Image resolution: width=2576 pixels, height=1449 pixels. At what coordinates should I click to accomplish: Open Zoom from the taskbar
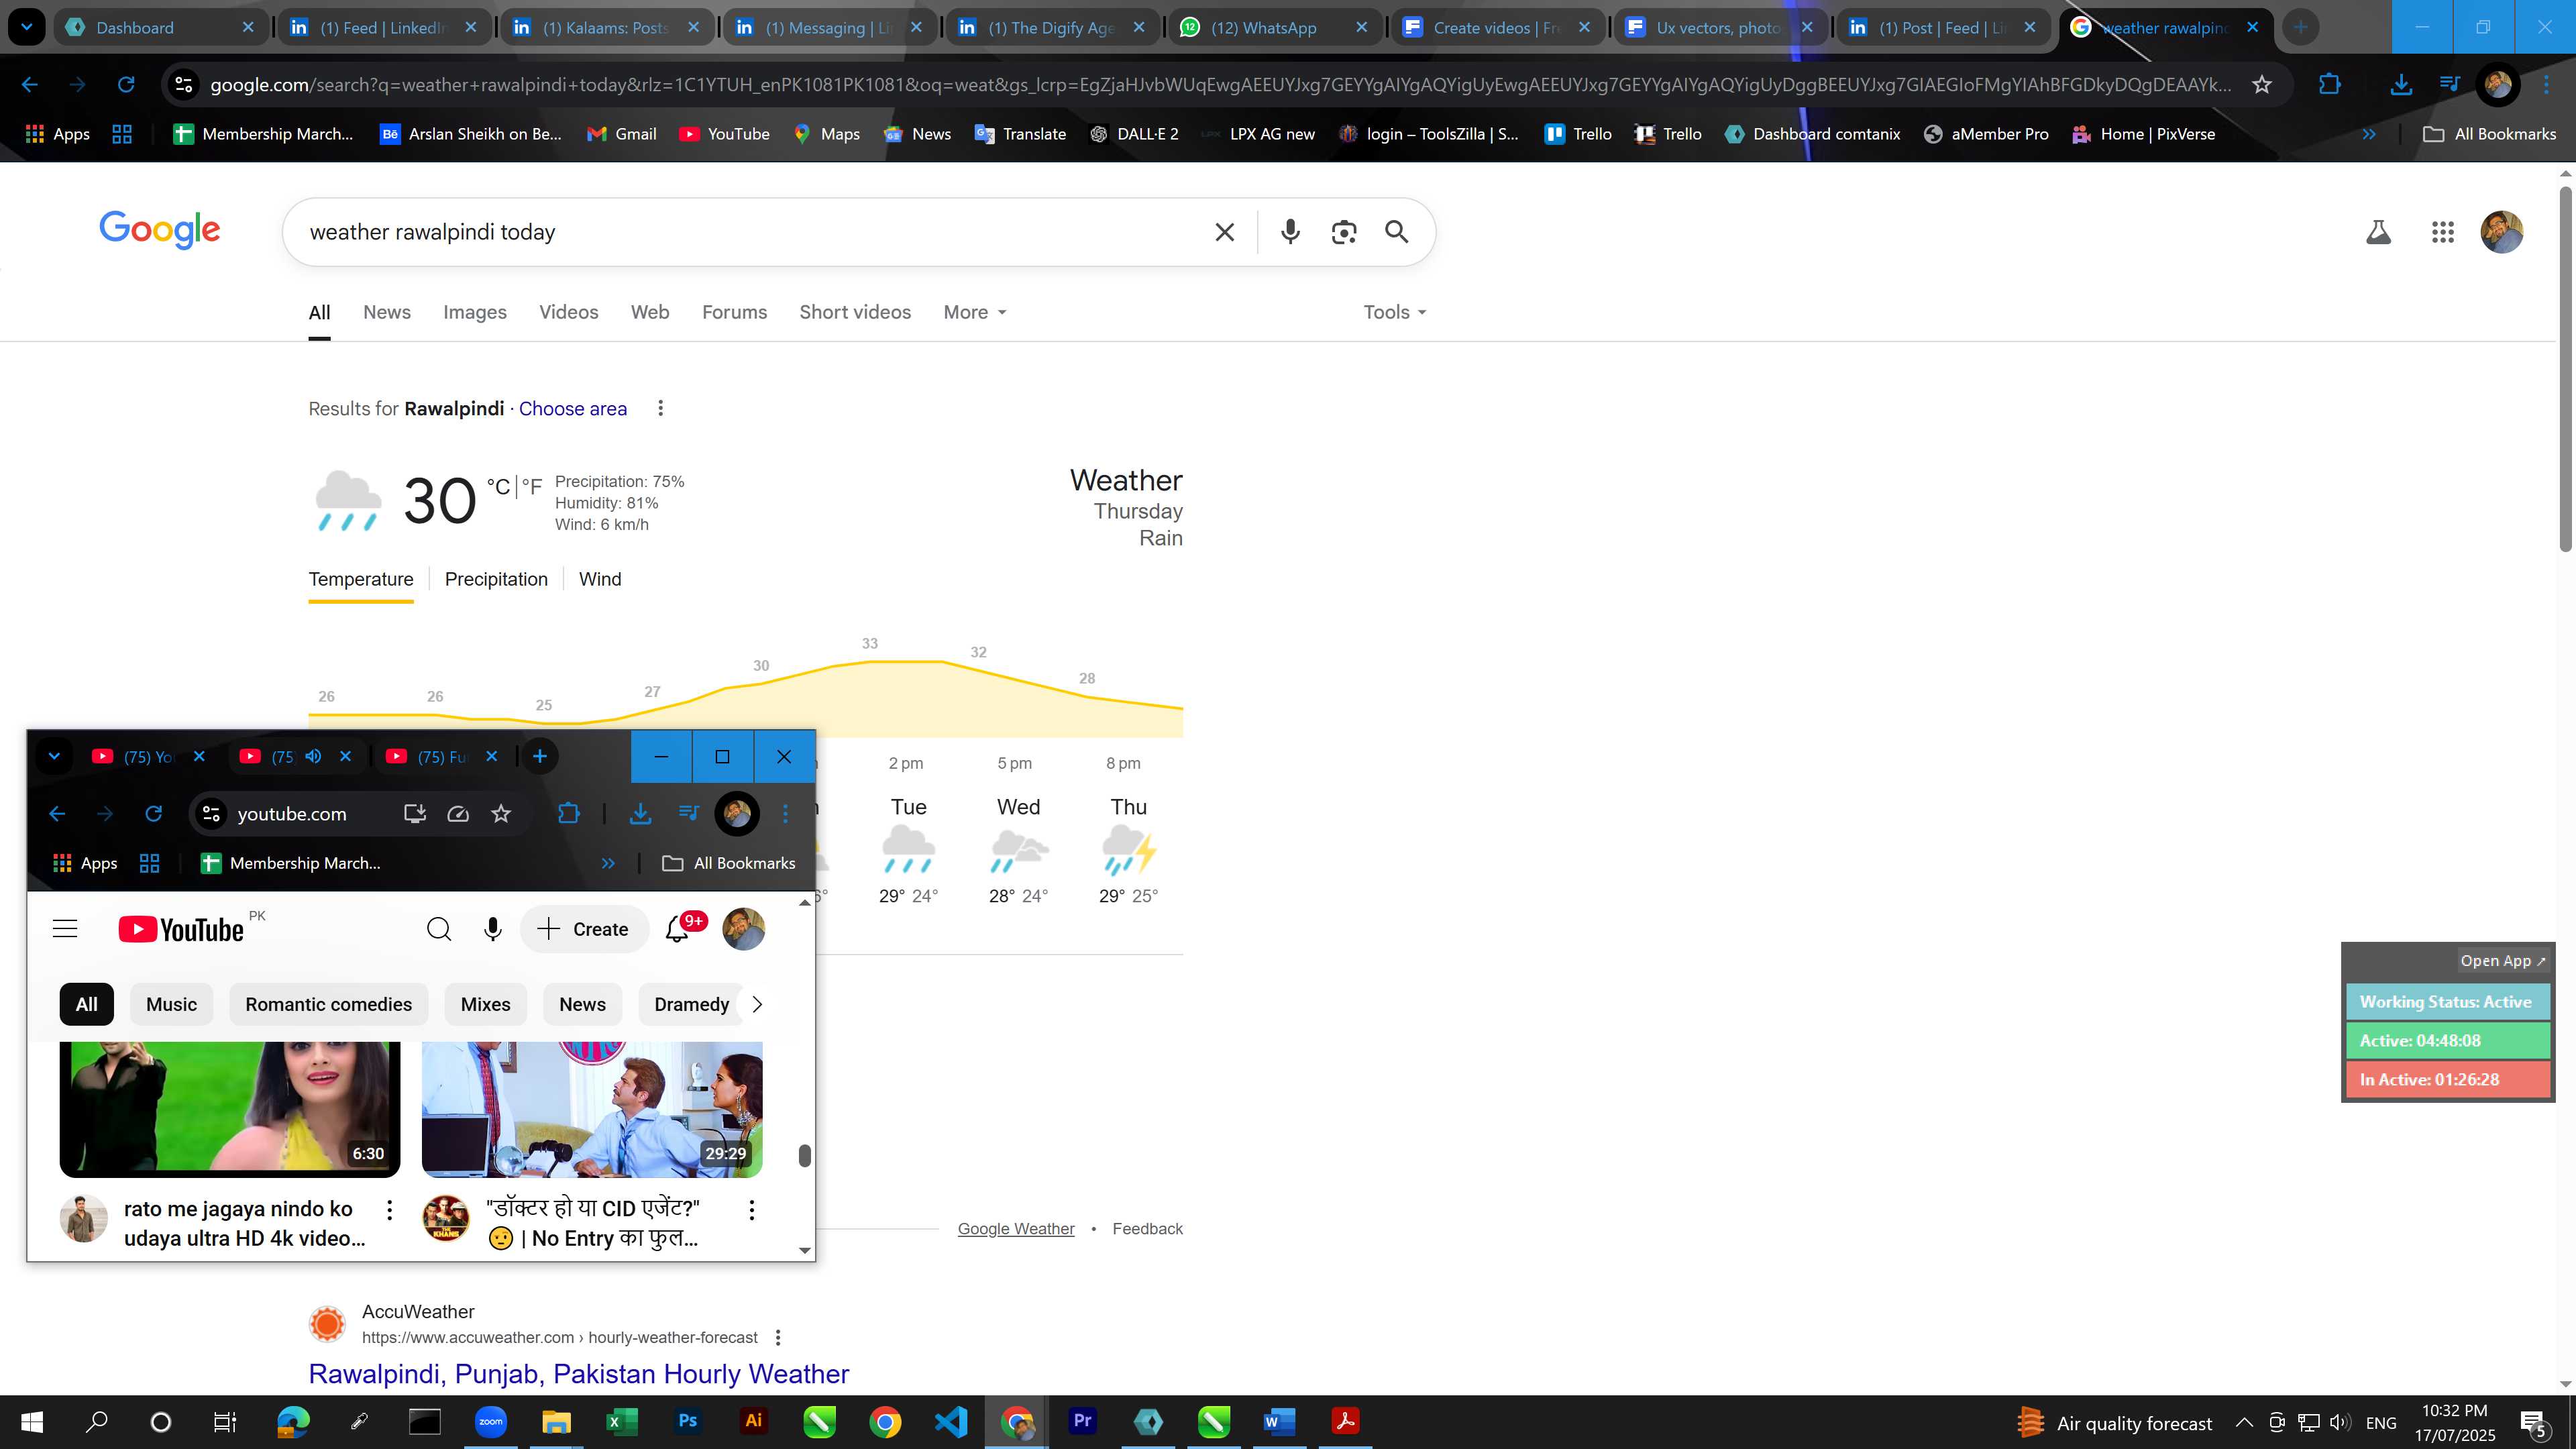(x=490, y=1421)
